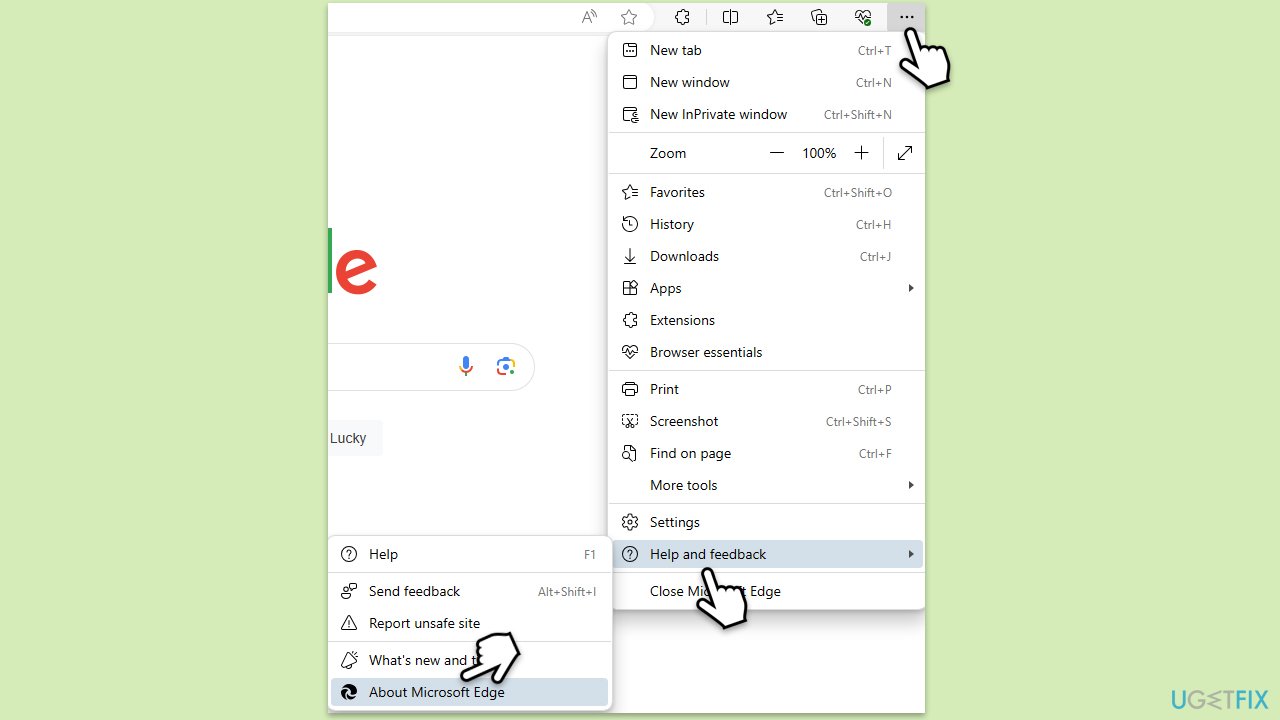Select Screenshot menu entry
Screen dimensions: 1280x720
click(x=766, y=421)
